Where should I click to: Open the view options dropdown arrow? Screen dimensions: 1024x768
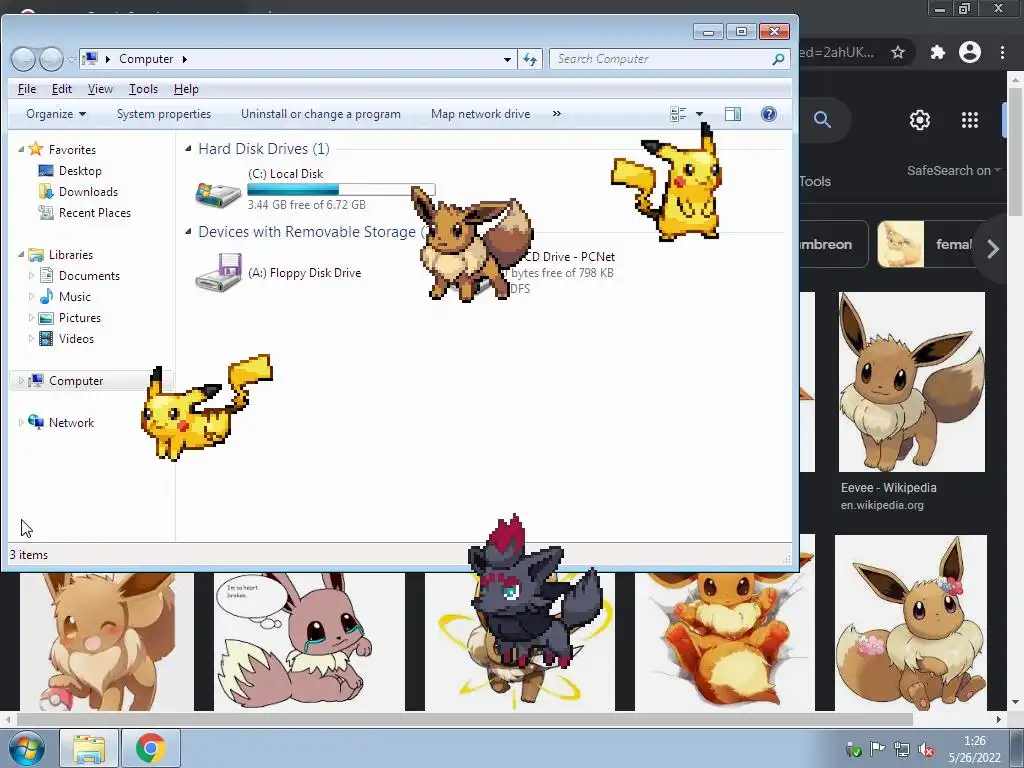pos(699,114)
